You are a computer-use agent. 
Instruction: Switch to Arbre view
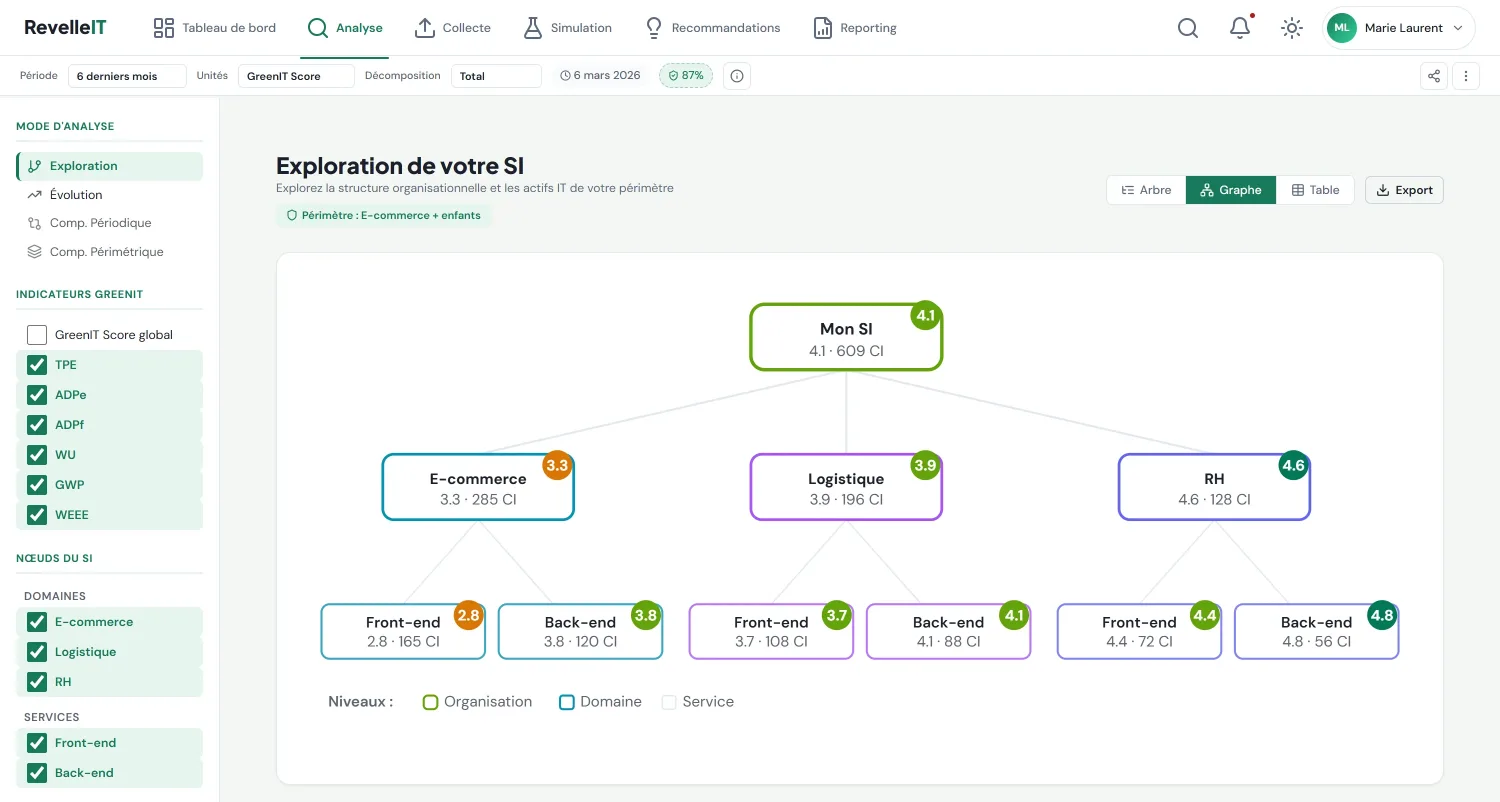[x=1146, y=190]
